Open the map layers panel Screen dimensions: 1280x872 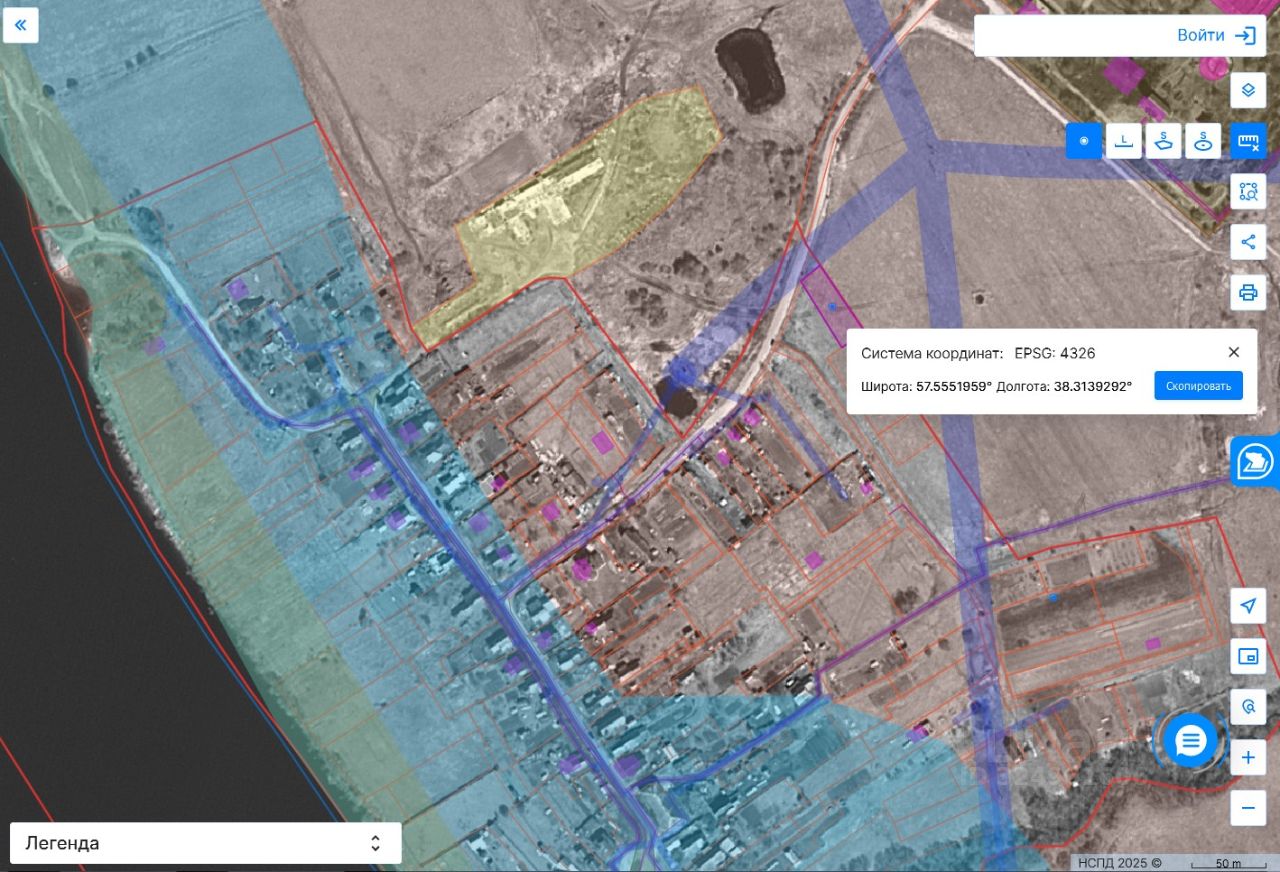click(1248, 90)
